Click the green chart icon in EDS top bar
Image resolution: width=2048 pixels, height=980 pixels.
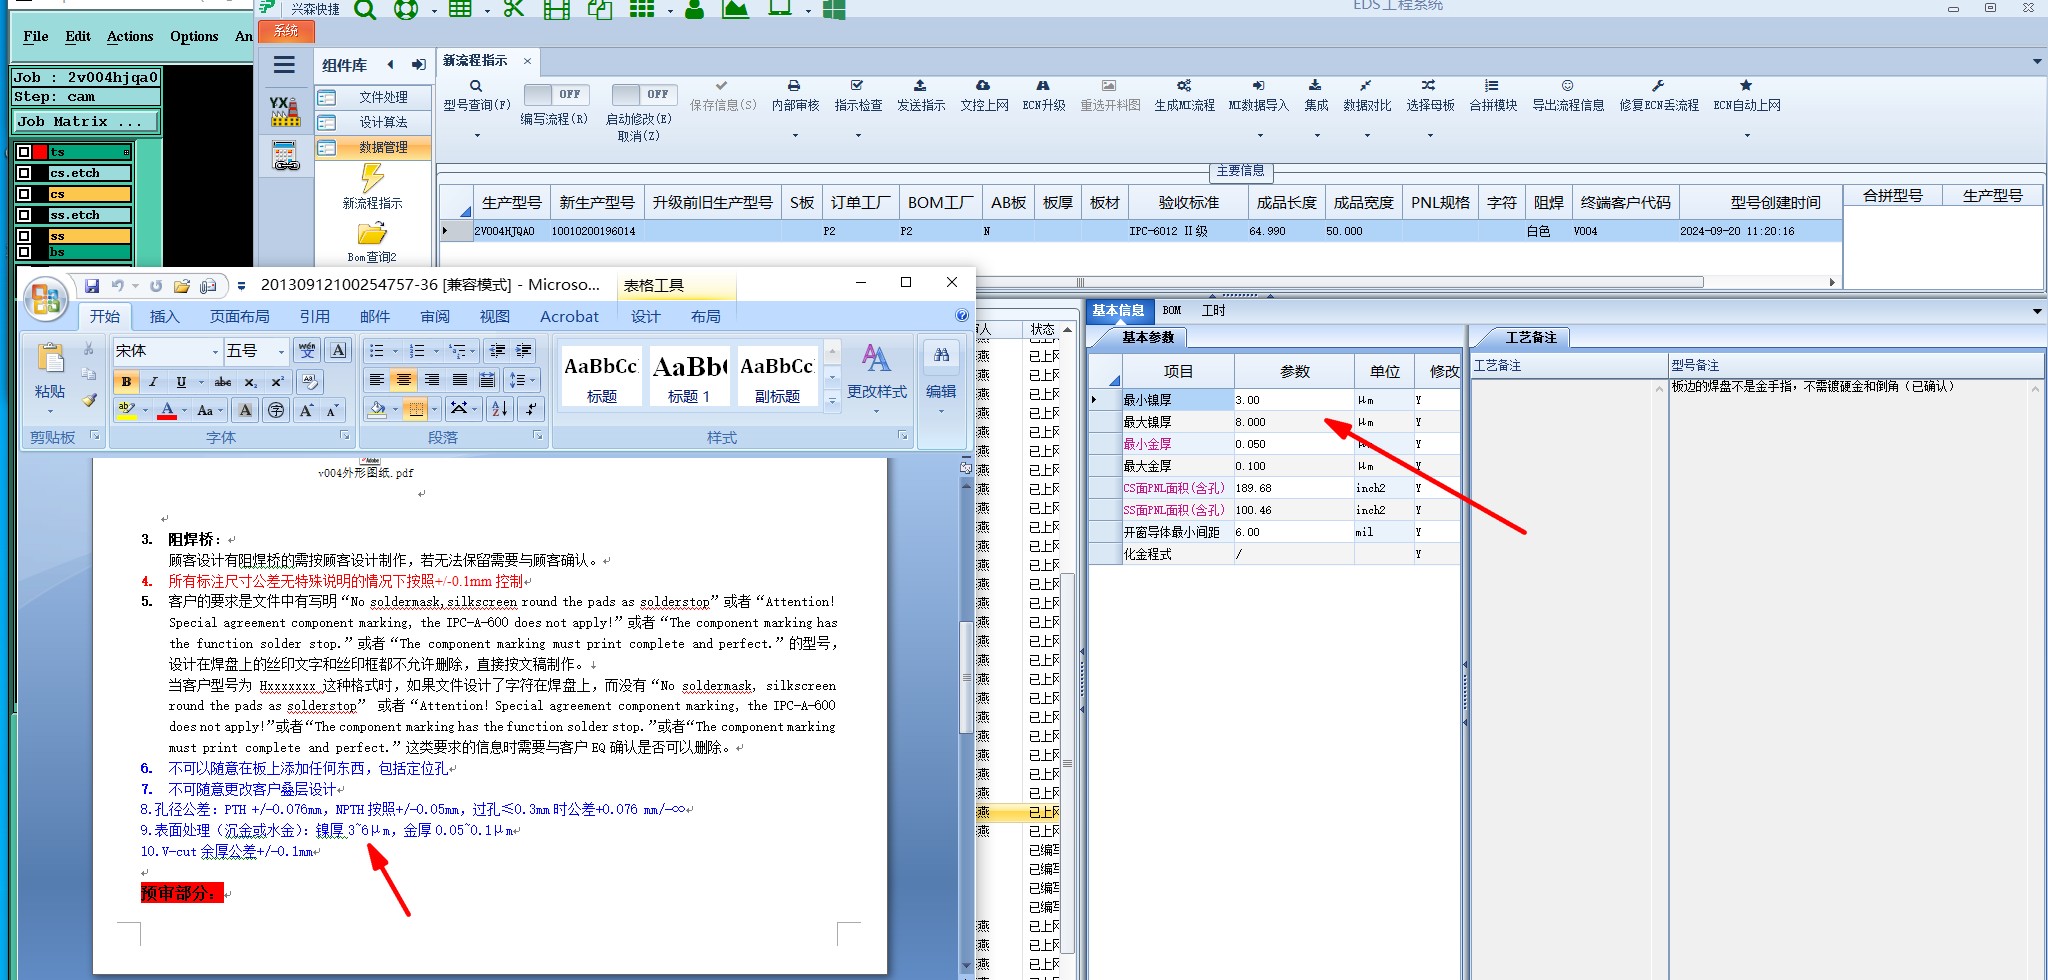735,10
